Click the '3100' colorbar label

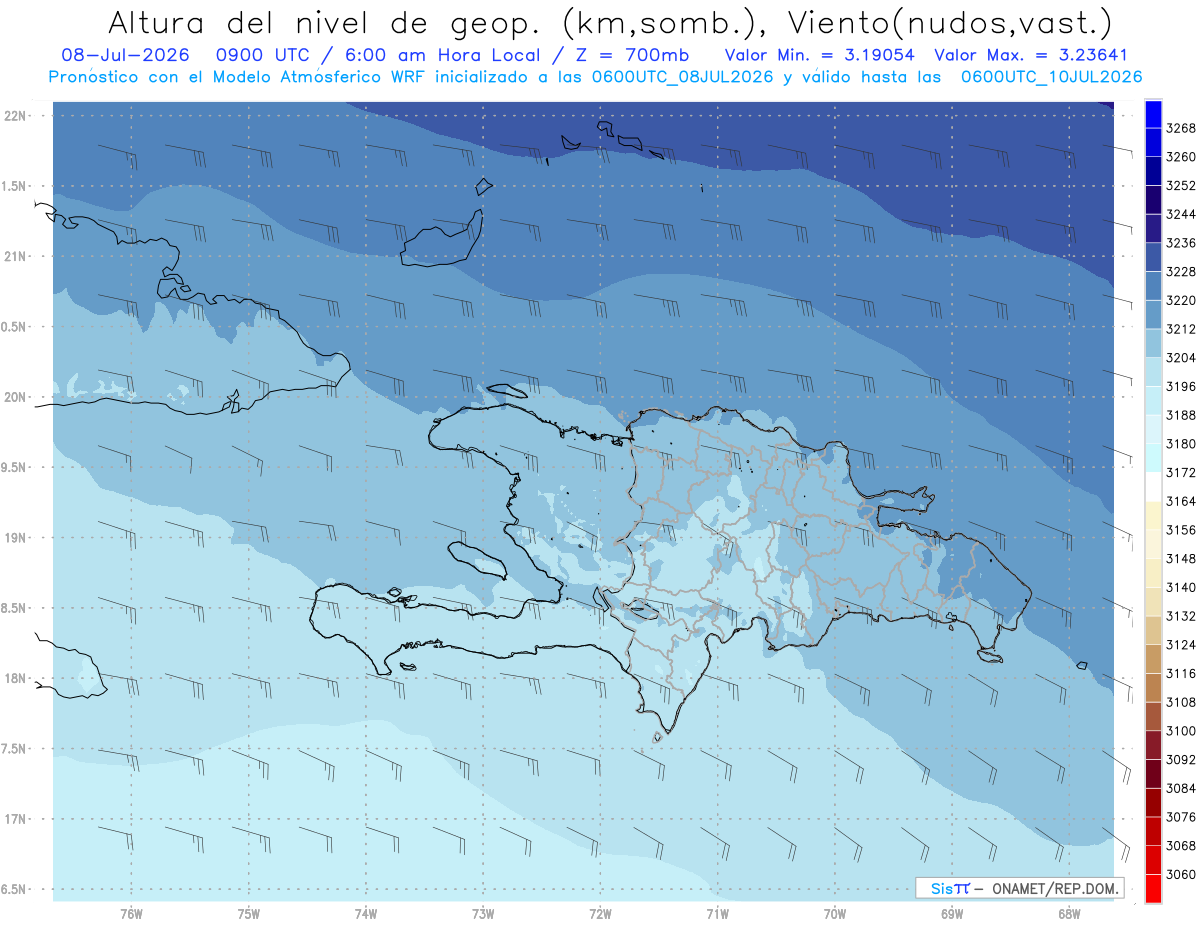(1181, 731)
